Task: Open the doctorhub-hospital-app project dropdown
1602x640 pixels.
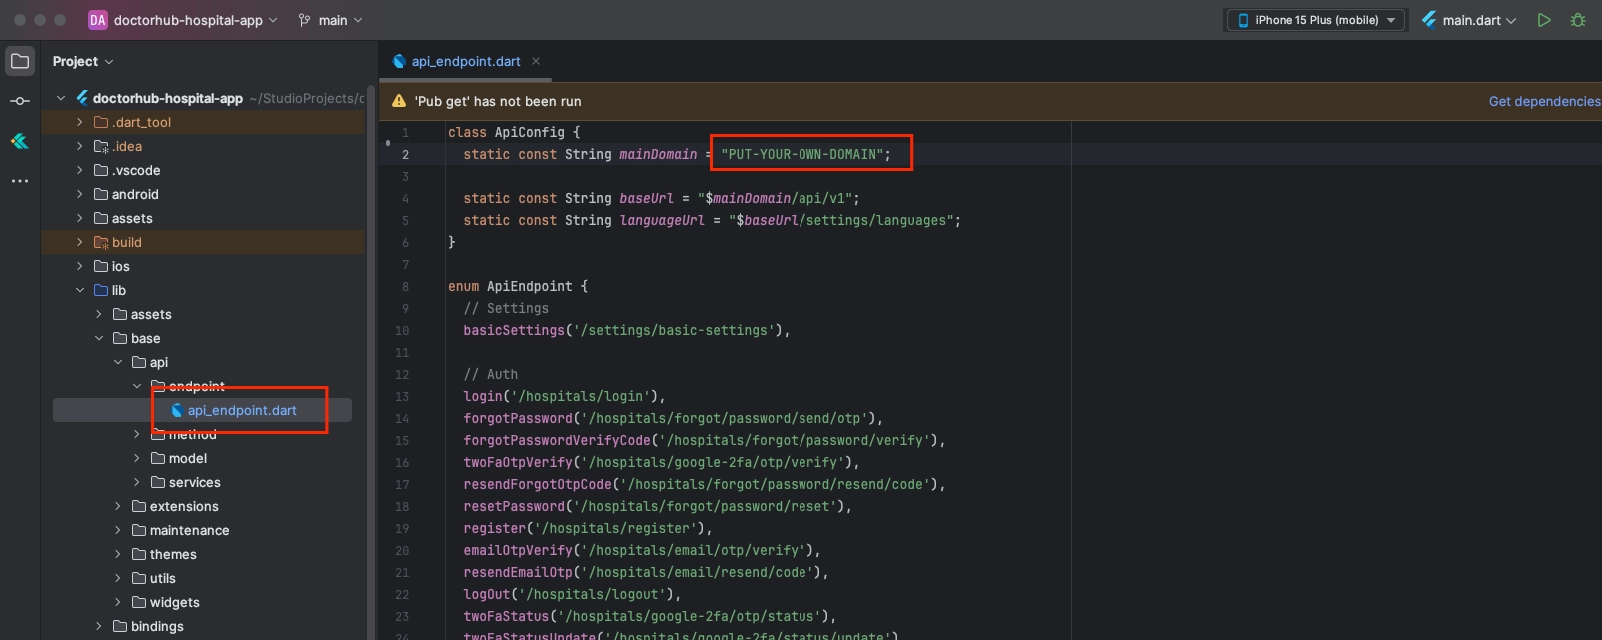Action: pos(195,20)
